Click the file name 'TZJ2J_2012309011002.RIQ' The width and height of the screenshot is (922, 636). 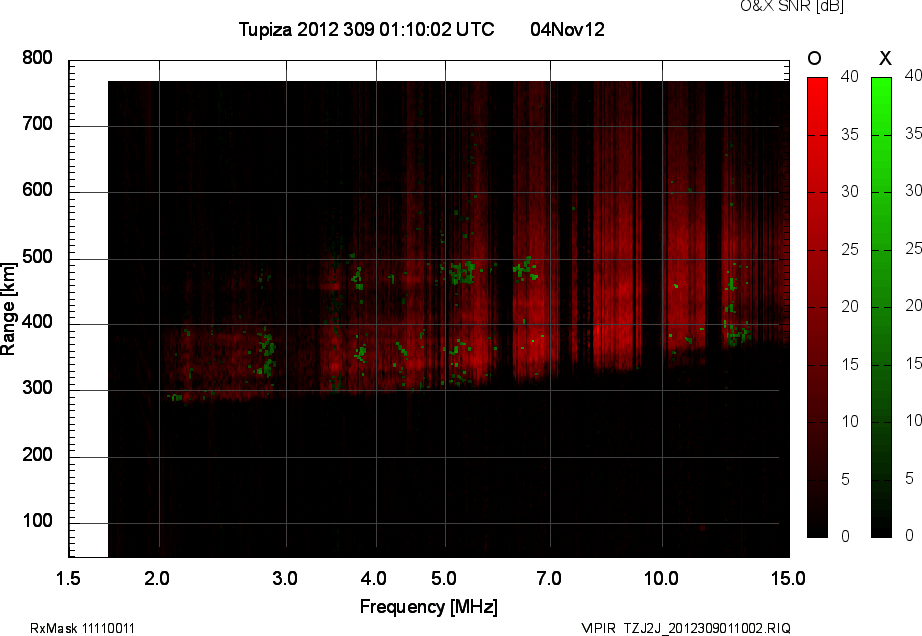point(707,628)
